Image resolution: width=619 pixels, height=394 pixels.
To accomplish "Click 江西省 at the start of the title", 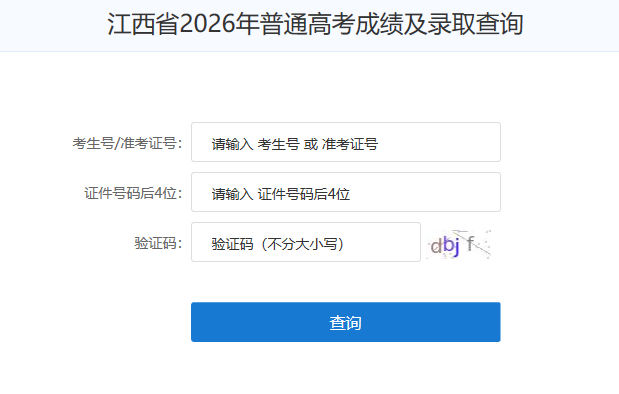I will coord(143,24).
